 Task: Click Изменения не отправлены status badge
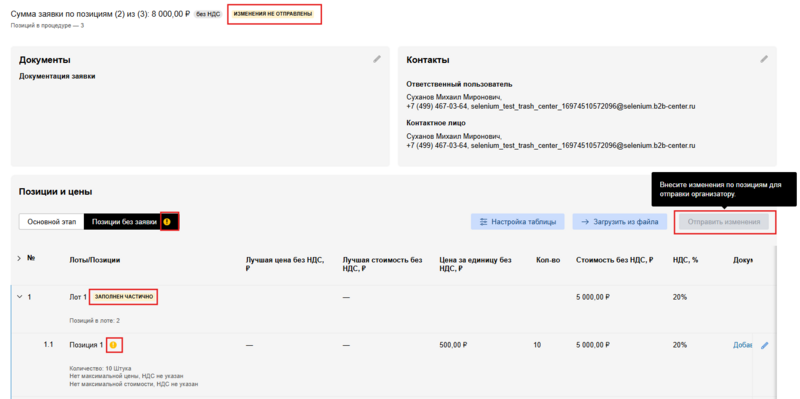tap(272, 14)
